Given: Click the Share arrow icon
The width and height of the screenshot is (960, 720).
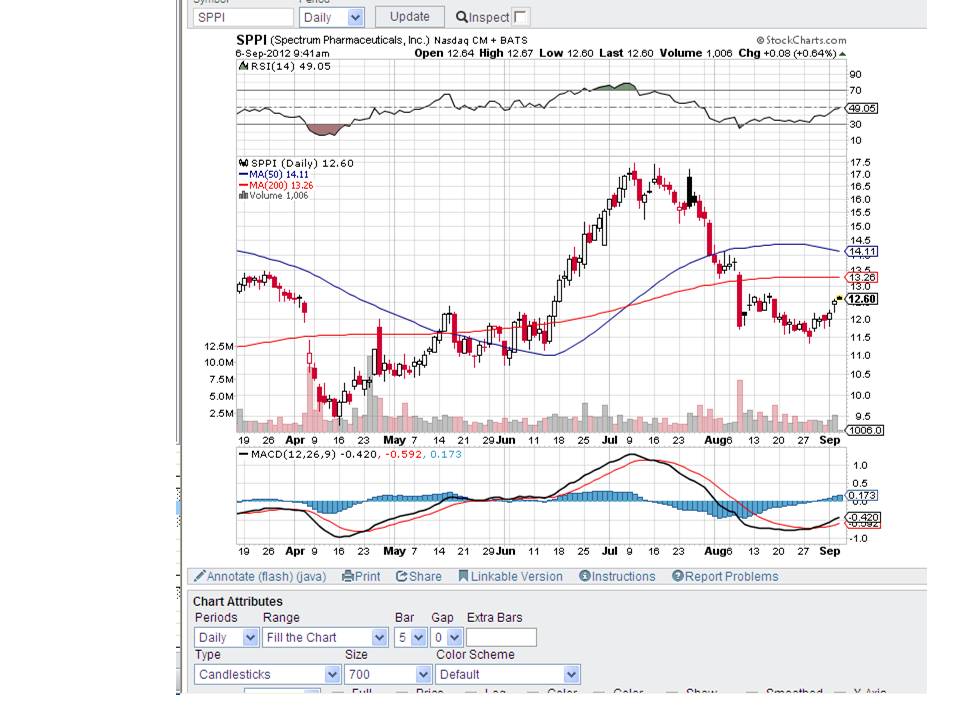Looking at the screenshot, I should [402, 577].
